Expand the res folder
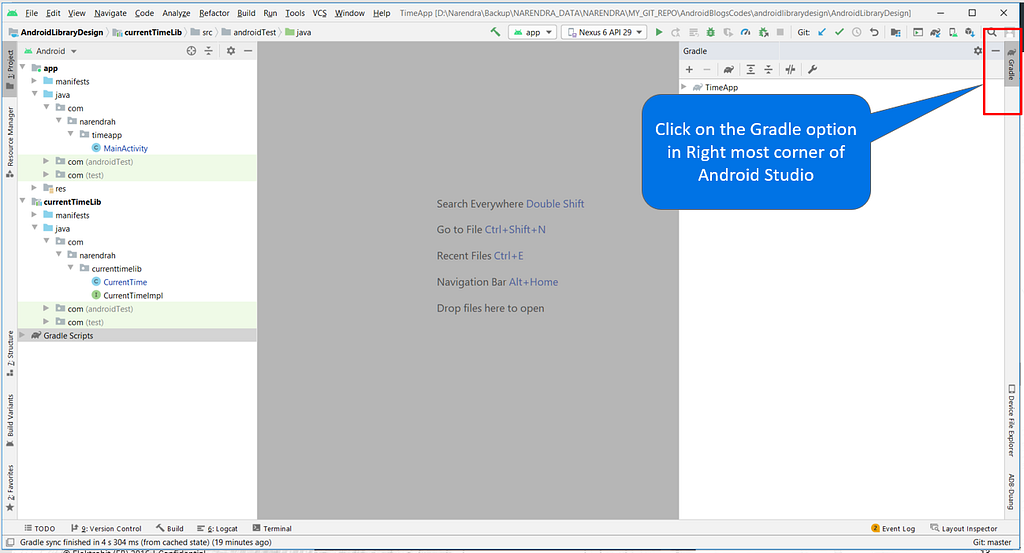Image resolution: width=1024 pixels, height=553 pixels. pos(34,187)
